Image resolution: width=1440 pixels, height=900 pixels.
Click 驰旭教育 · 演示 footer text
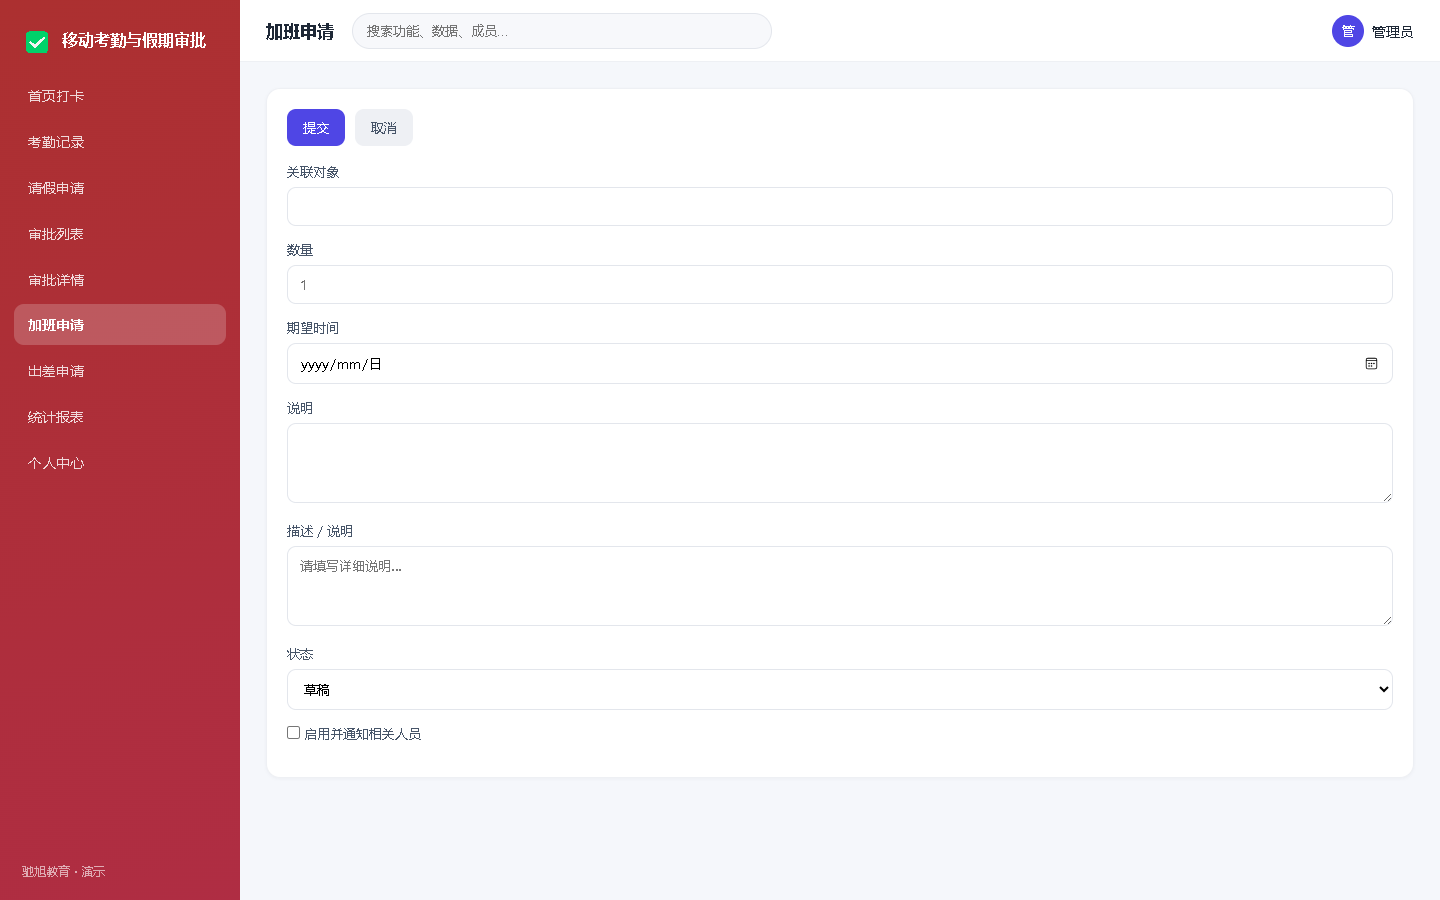pos(64,872)
